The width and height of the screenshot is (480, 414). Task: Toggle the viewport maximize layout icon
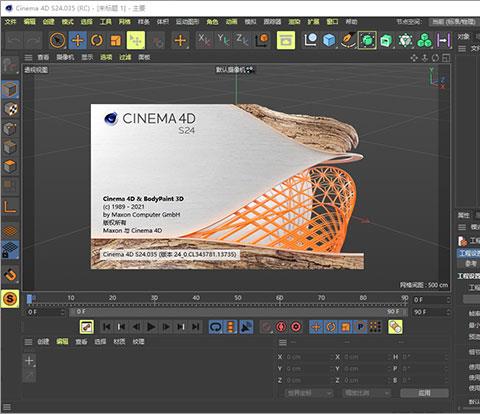pos(446,58)
